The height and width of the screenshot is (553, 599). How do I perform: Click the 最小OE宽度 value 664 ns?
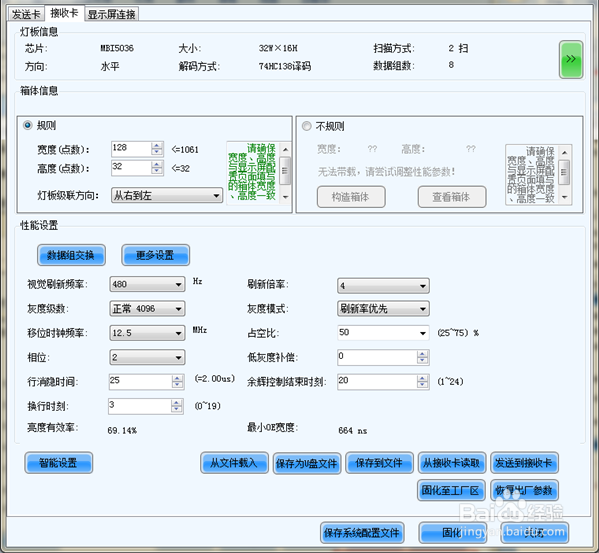[x=353, y=431]
